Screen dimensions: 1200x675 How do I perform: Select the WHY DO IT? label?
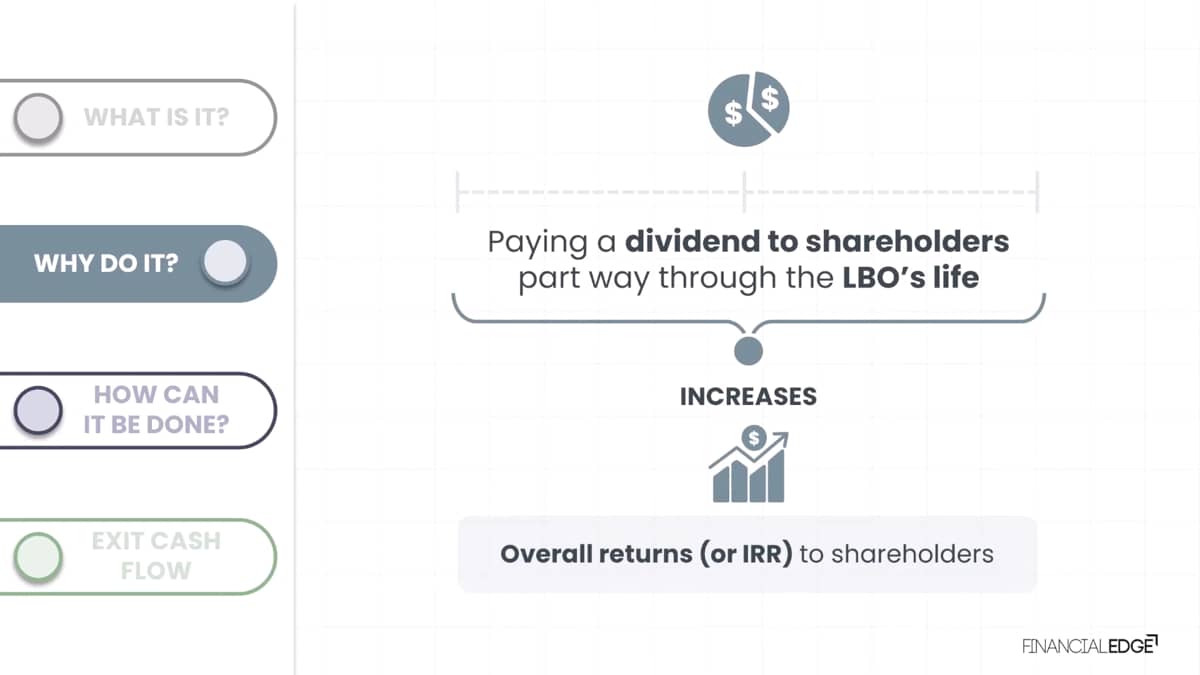point(106,264)
